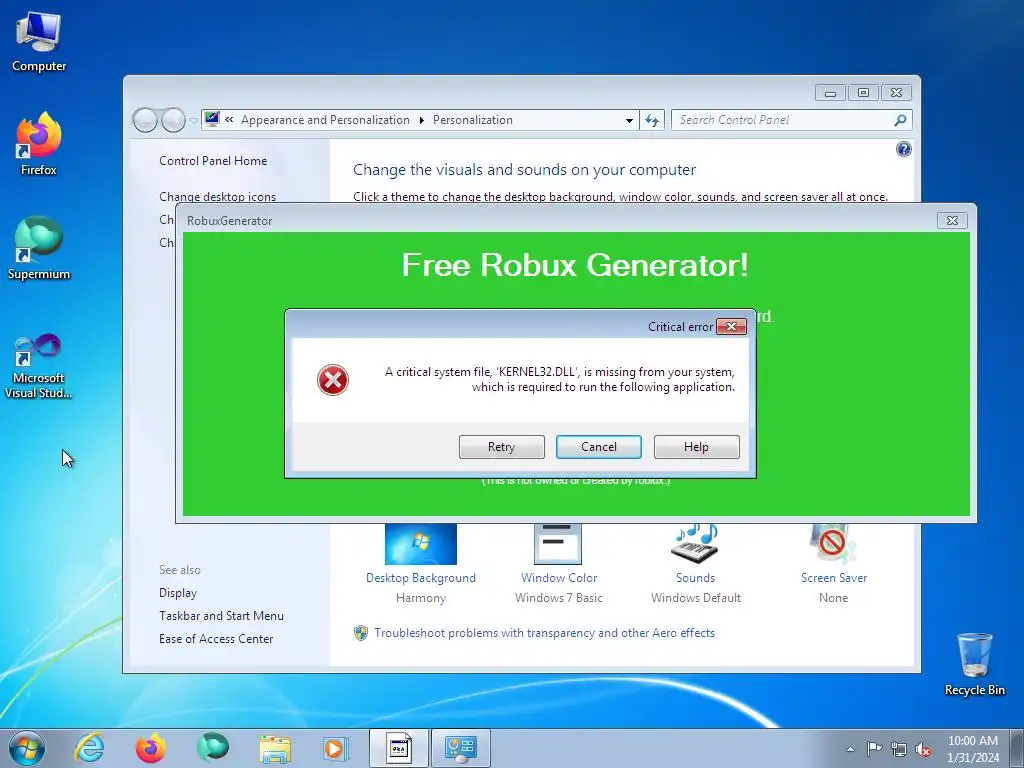This screenshot has width=1024, height=768.
Task: Click the Control Panel icon in address bar
Action: (212, 120)
